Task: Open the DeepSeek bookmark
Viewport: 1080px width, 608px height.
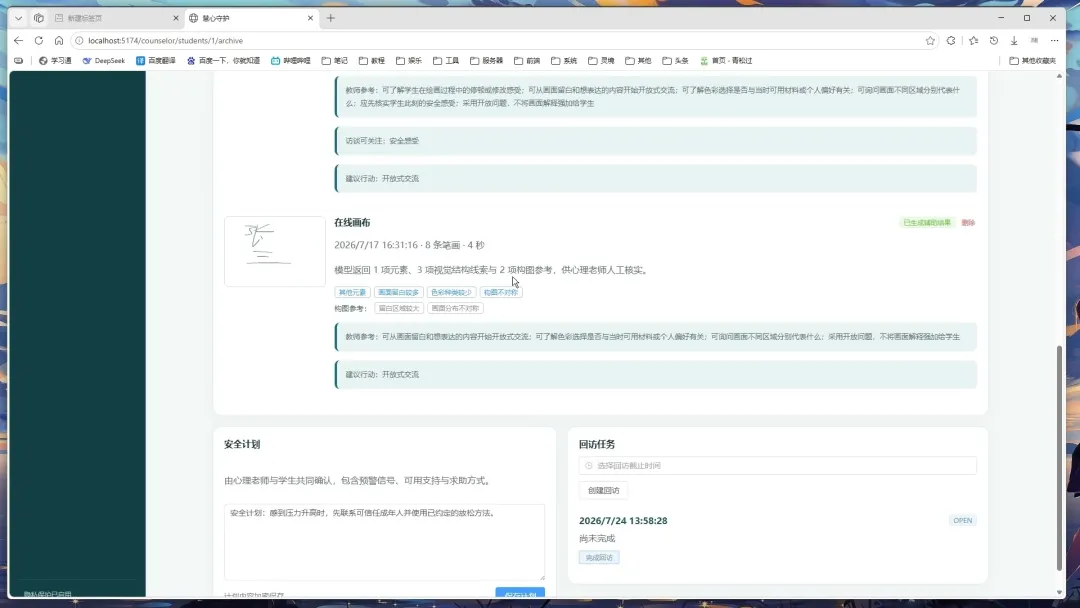Action: [104, 61]
